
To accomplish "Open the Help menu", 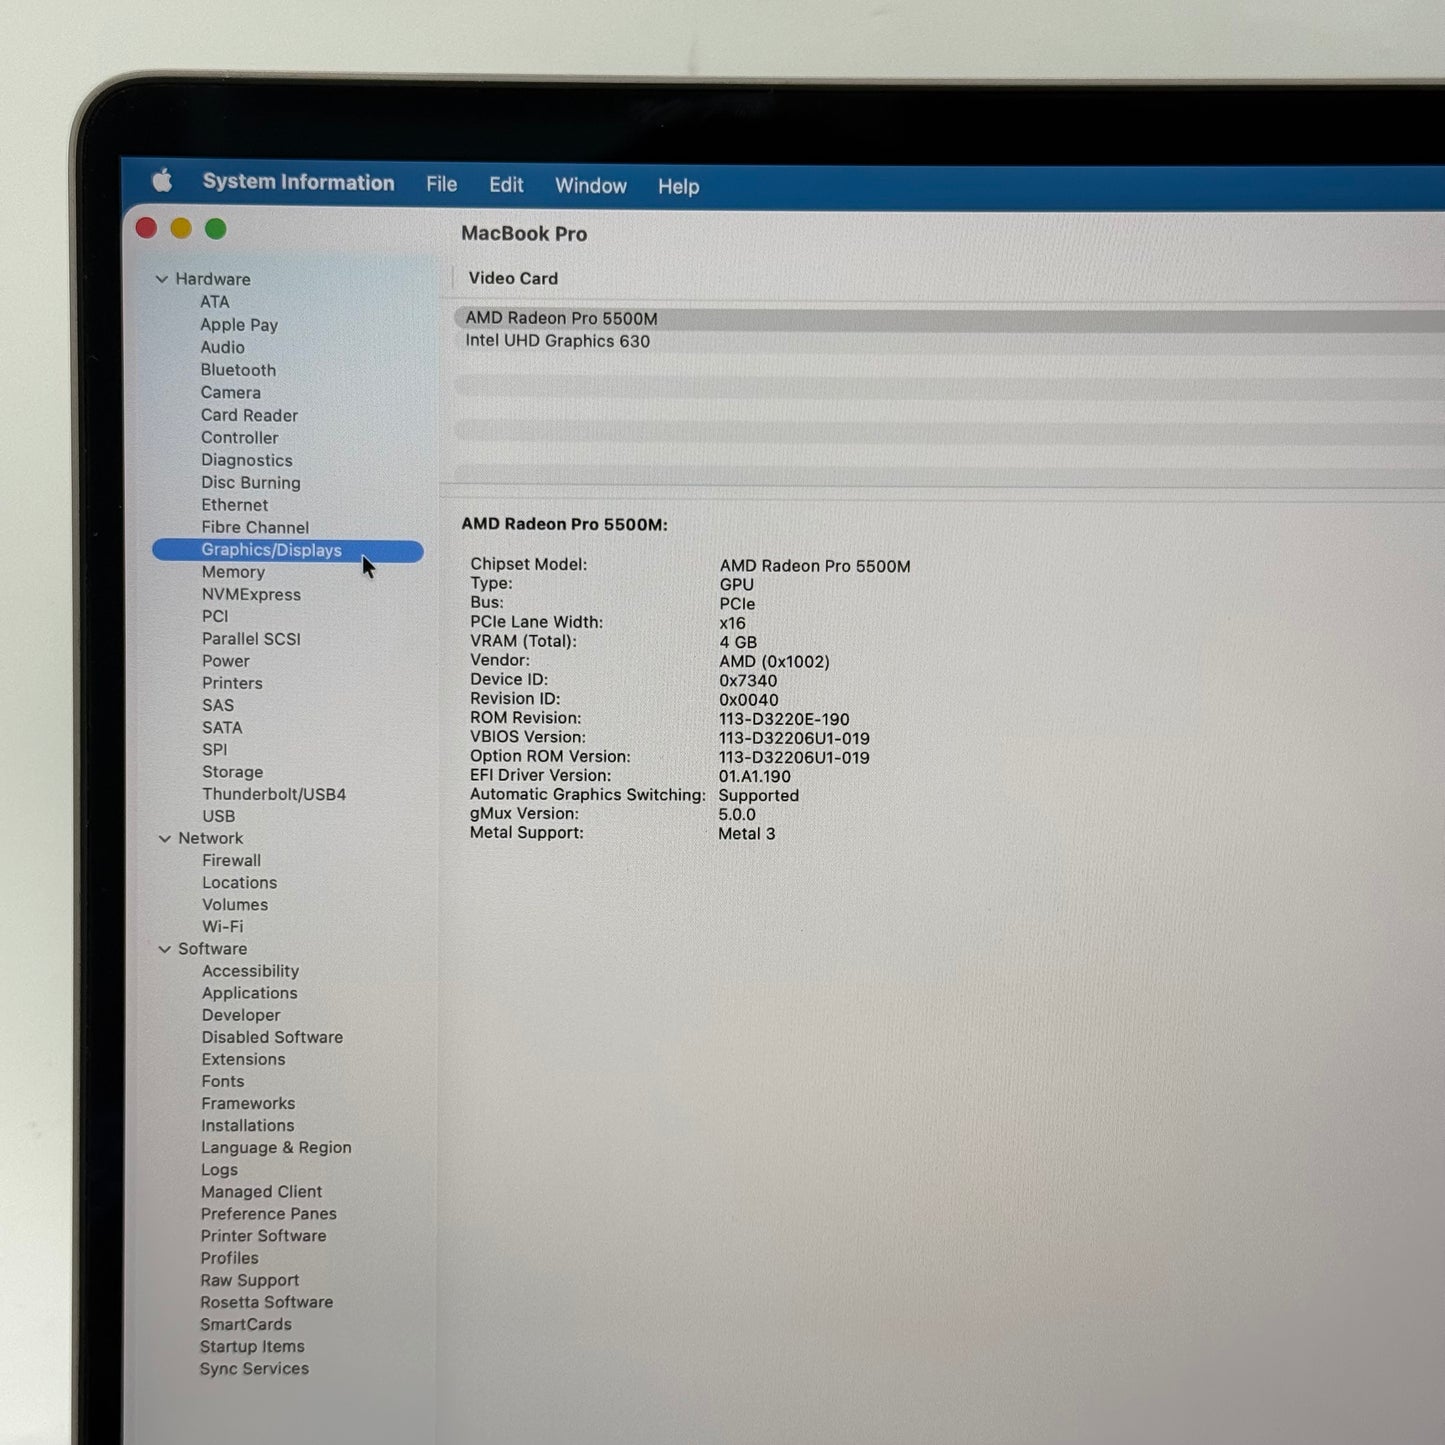I will point(678,187).
